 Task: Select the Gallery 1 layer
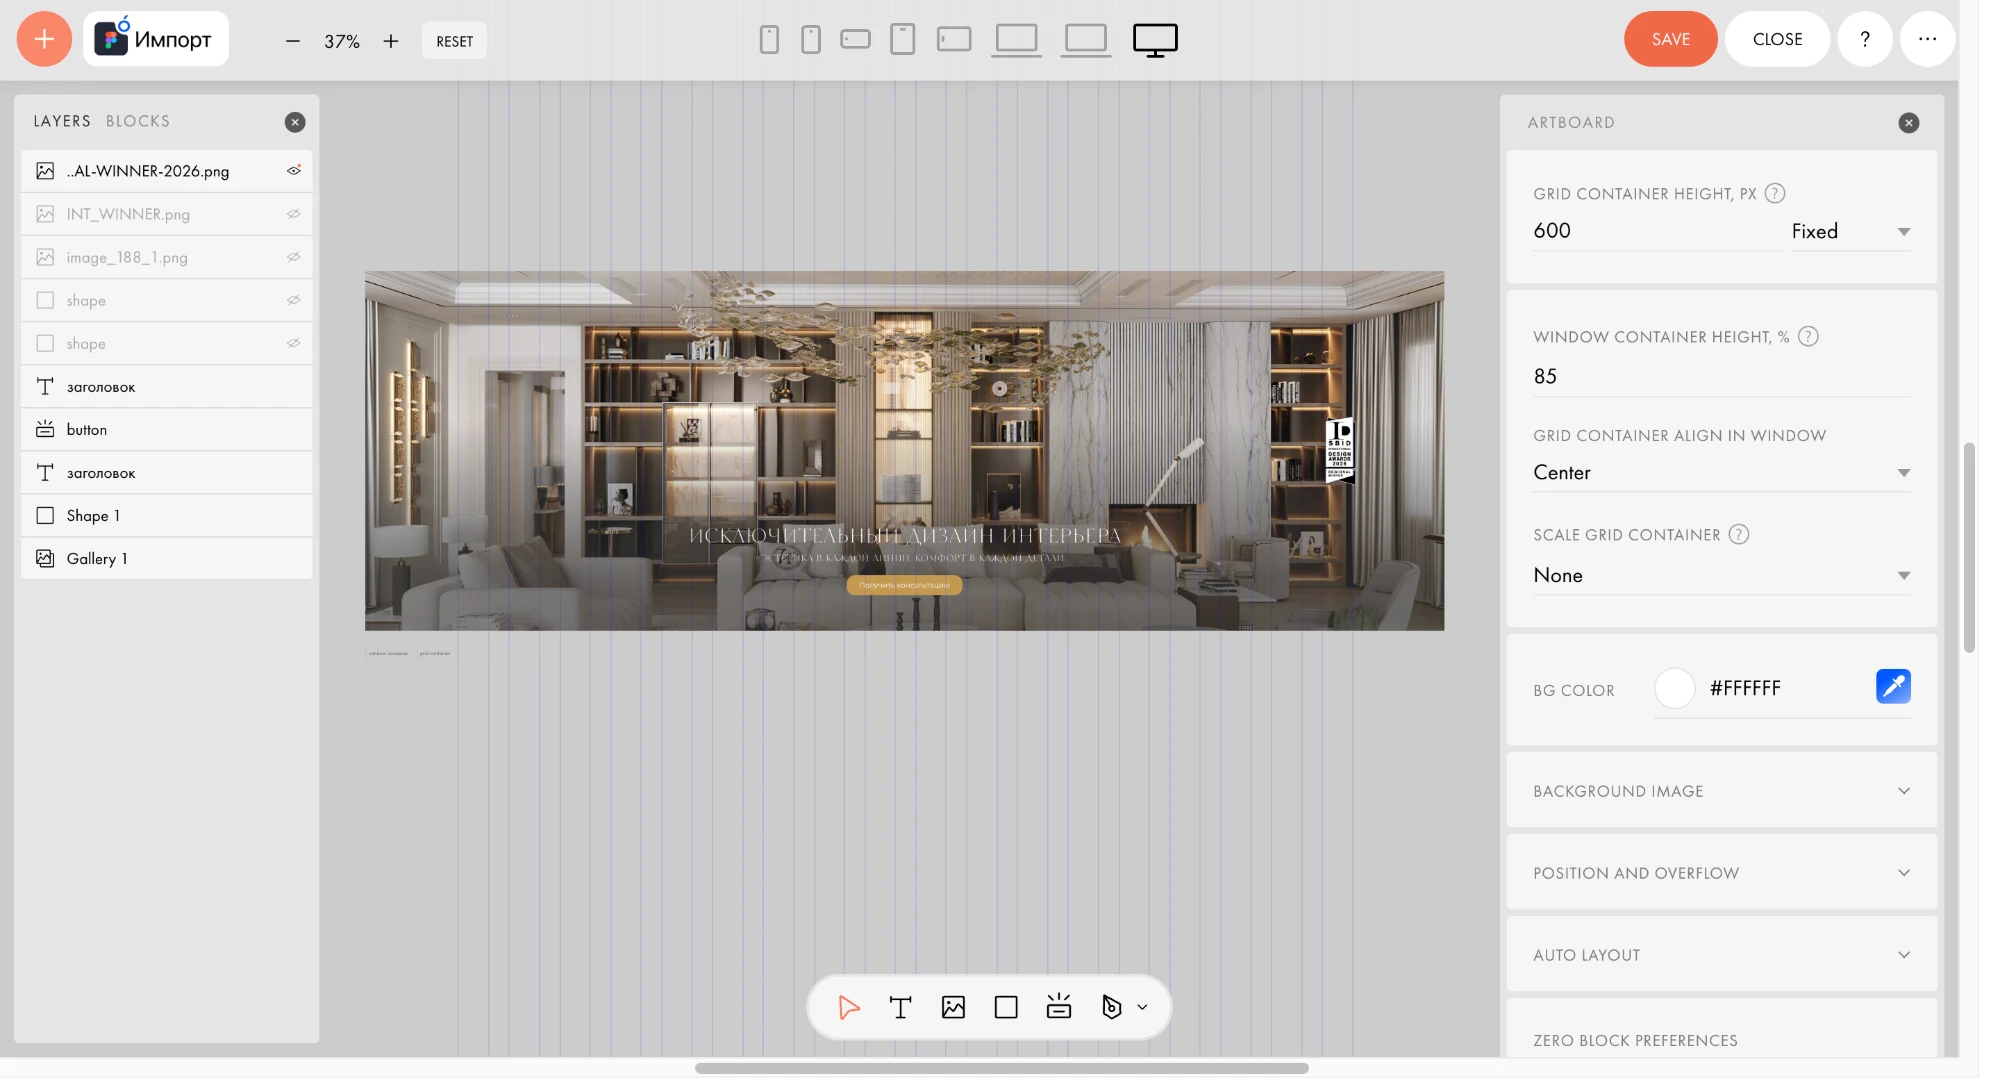(x=167, y=558)
